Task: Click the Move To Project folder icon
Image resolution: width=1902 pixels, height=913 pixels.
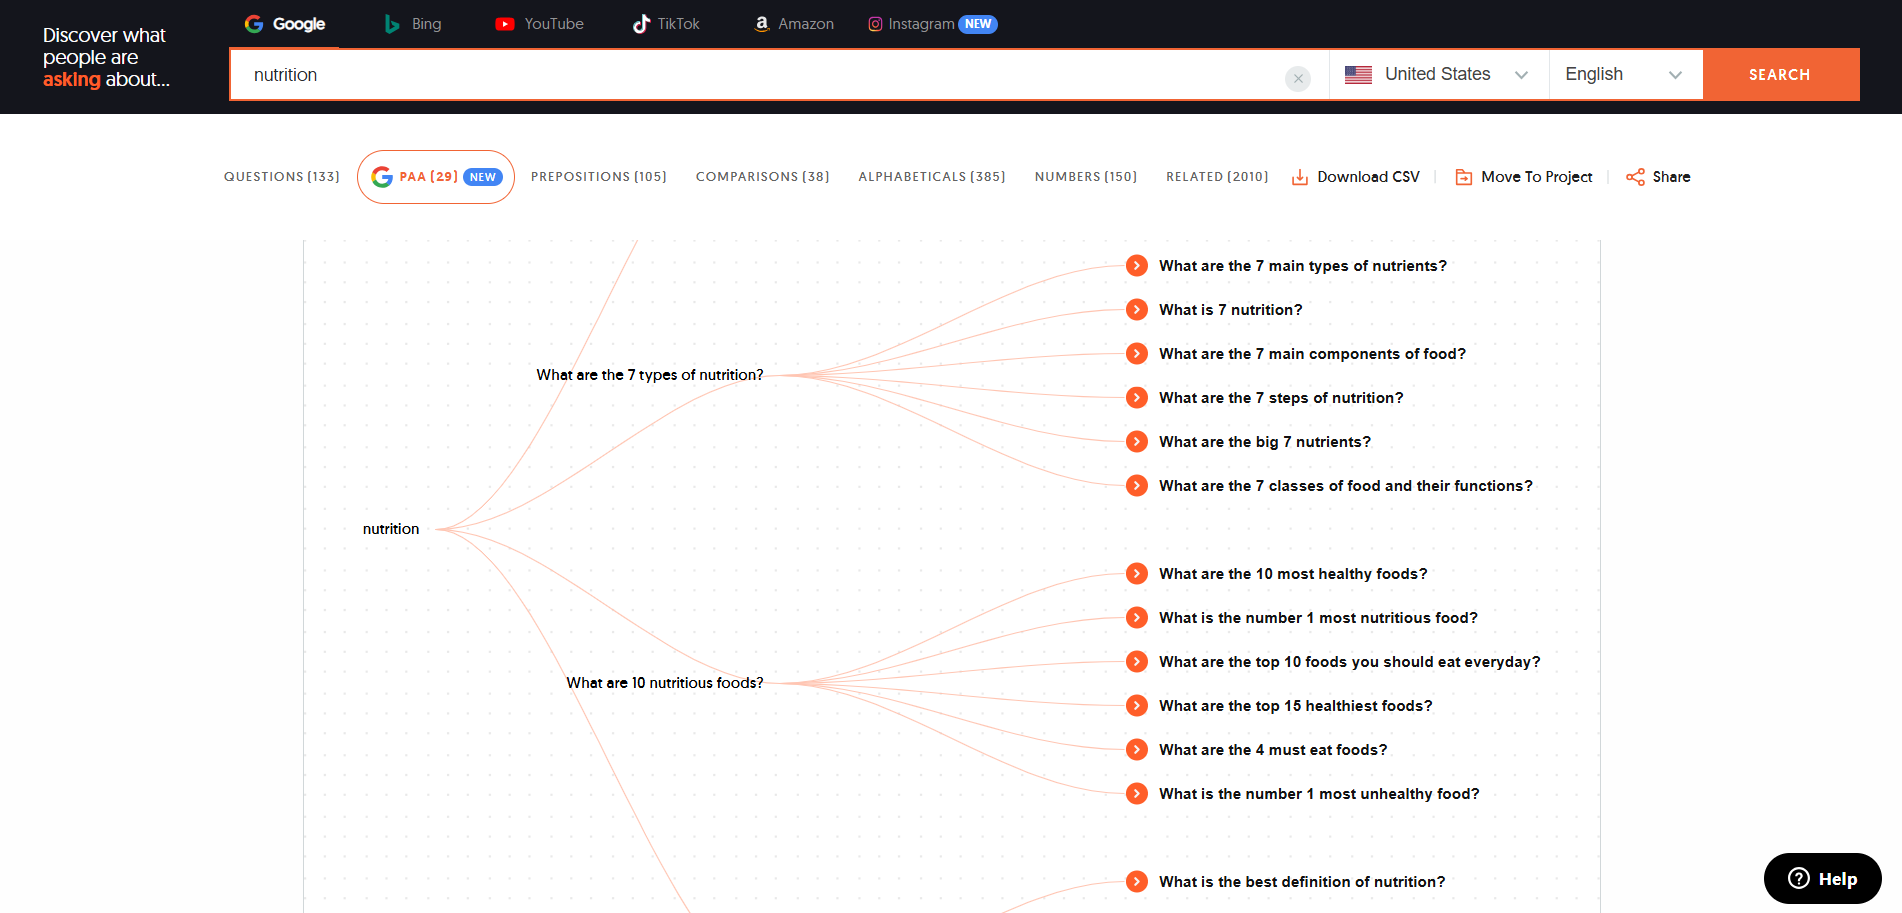Action: coord(1464,177)
